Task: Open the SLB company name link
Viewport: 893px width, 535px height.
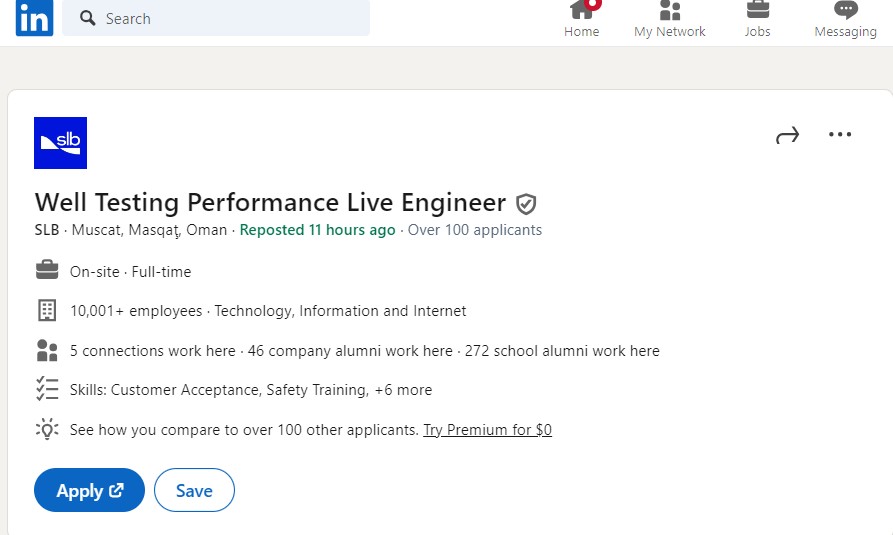Action: point(47,230)
